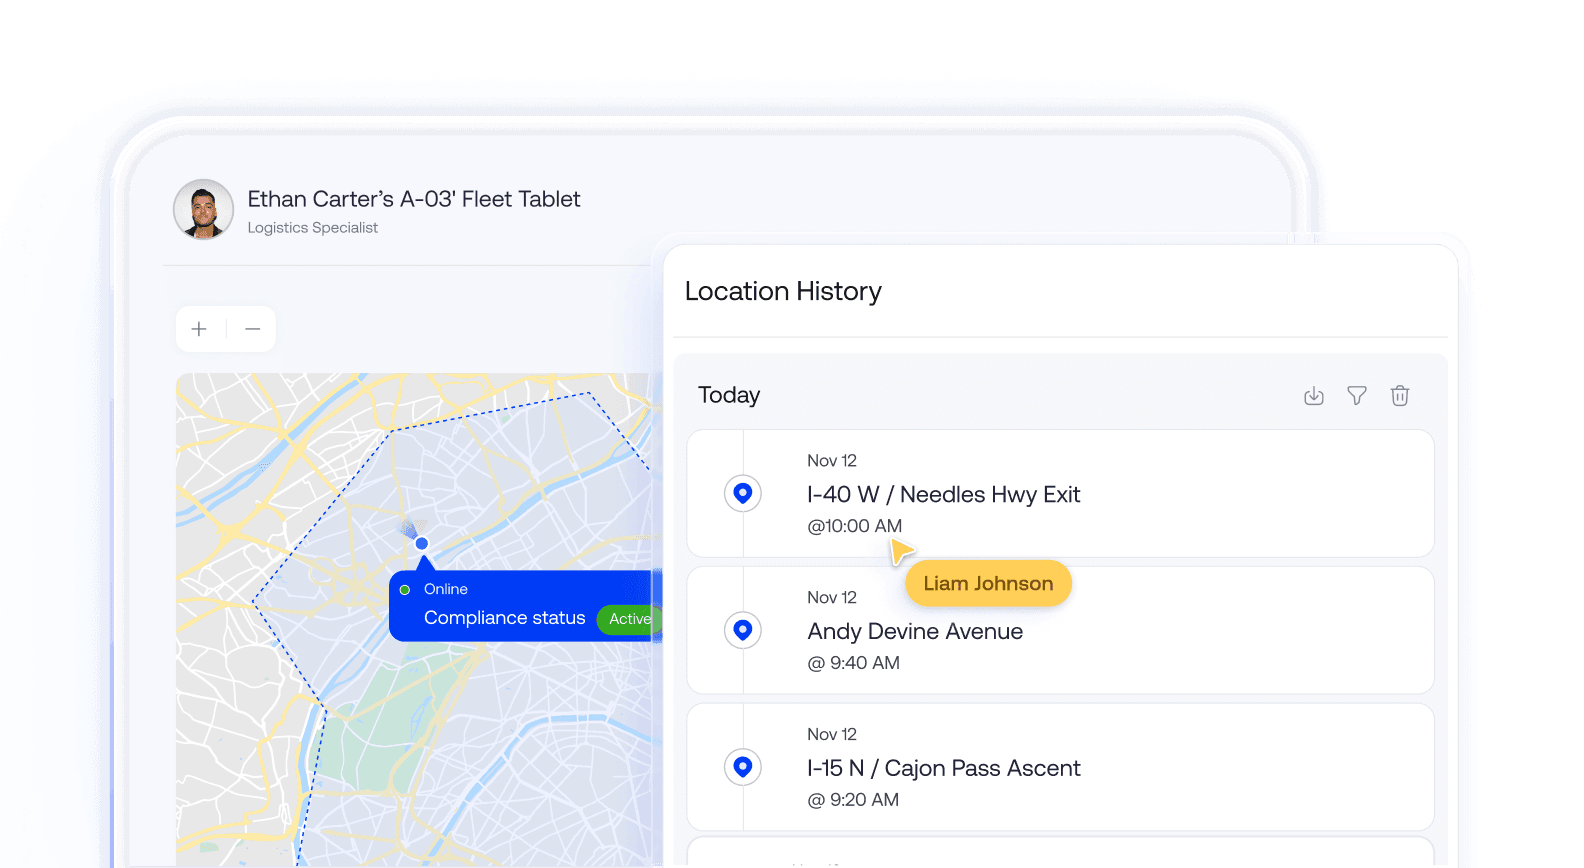The height and width of the screenshot is (868, 1584).
Task: Download the location history log
Action: click(1314, 396)
